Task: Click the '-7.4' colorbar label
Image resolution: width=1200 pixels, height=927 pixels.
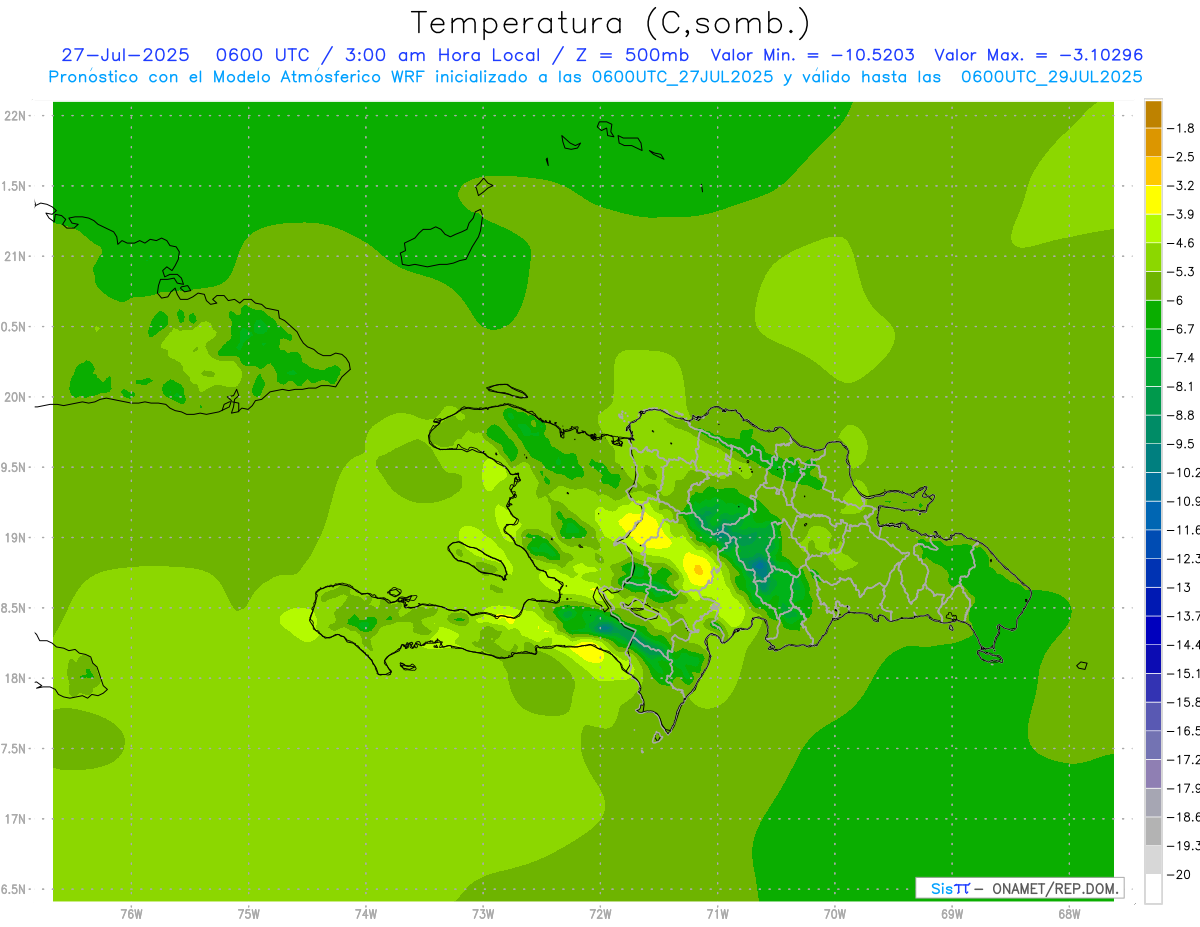Action: pyautogui.click(x=1183, y=358)
